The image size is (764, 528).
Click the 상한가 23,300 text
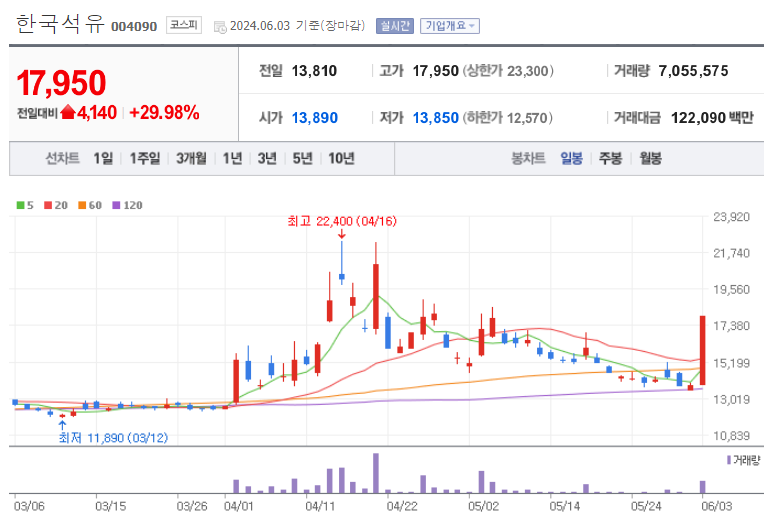pyautogui.click(x=508, y=71)
